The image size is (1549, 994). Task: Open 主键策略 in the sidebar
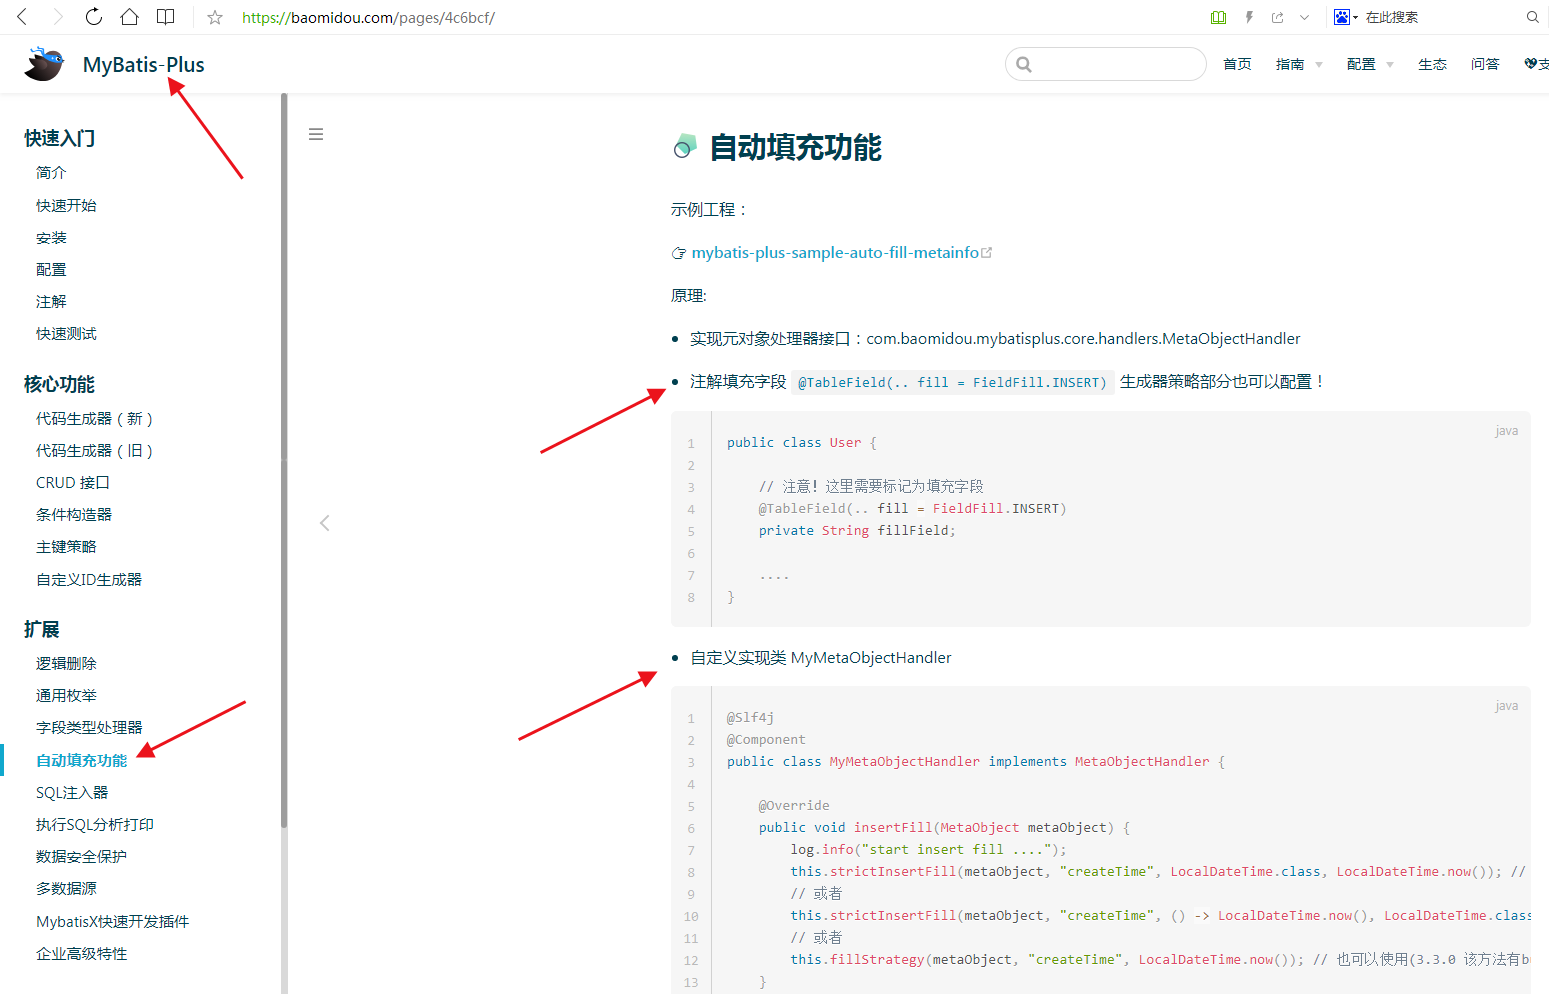(x=66, y=547)
